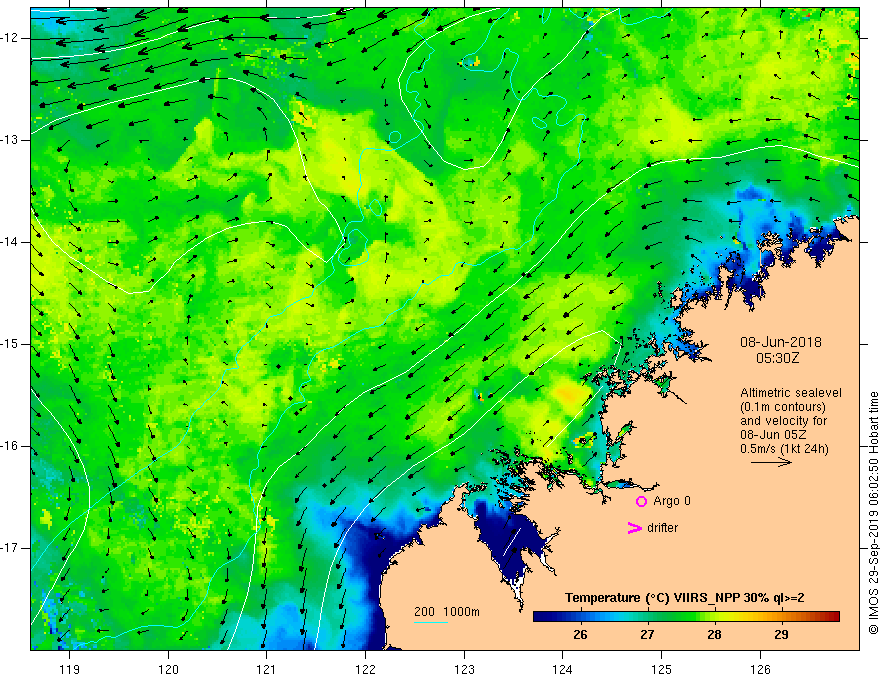Screen dimensions: 880x680
Task: Click the colorbar tick label '29'
Action: click(x=781, y=635)
